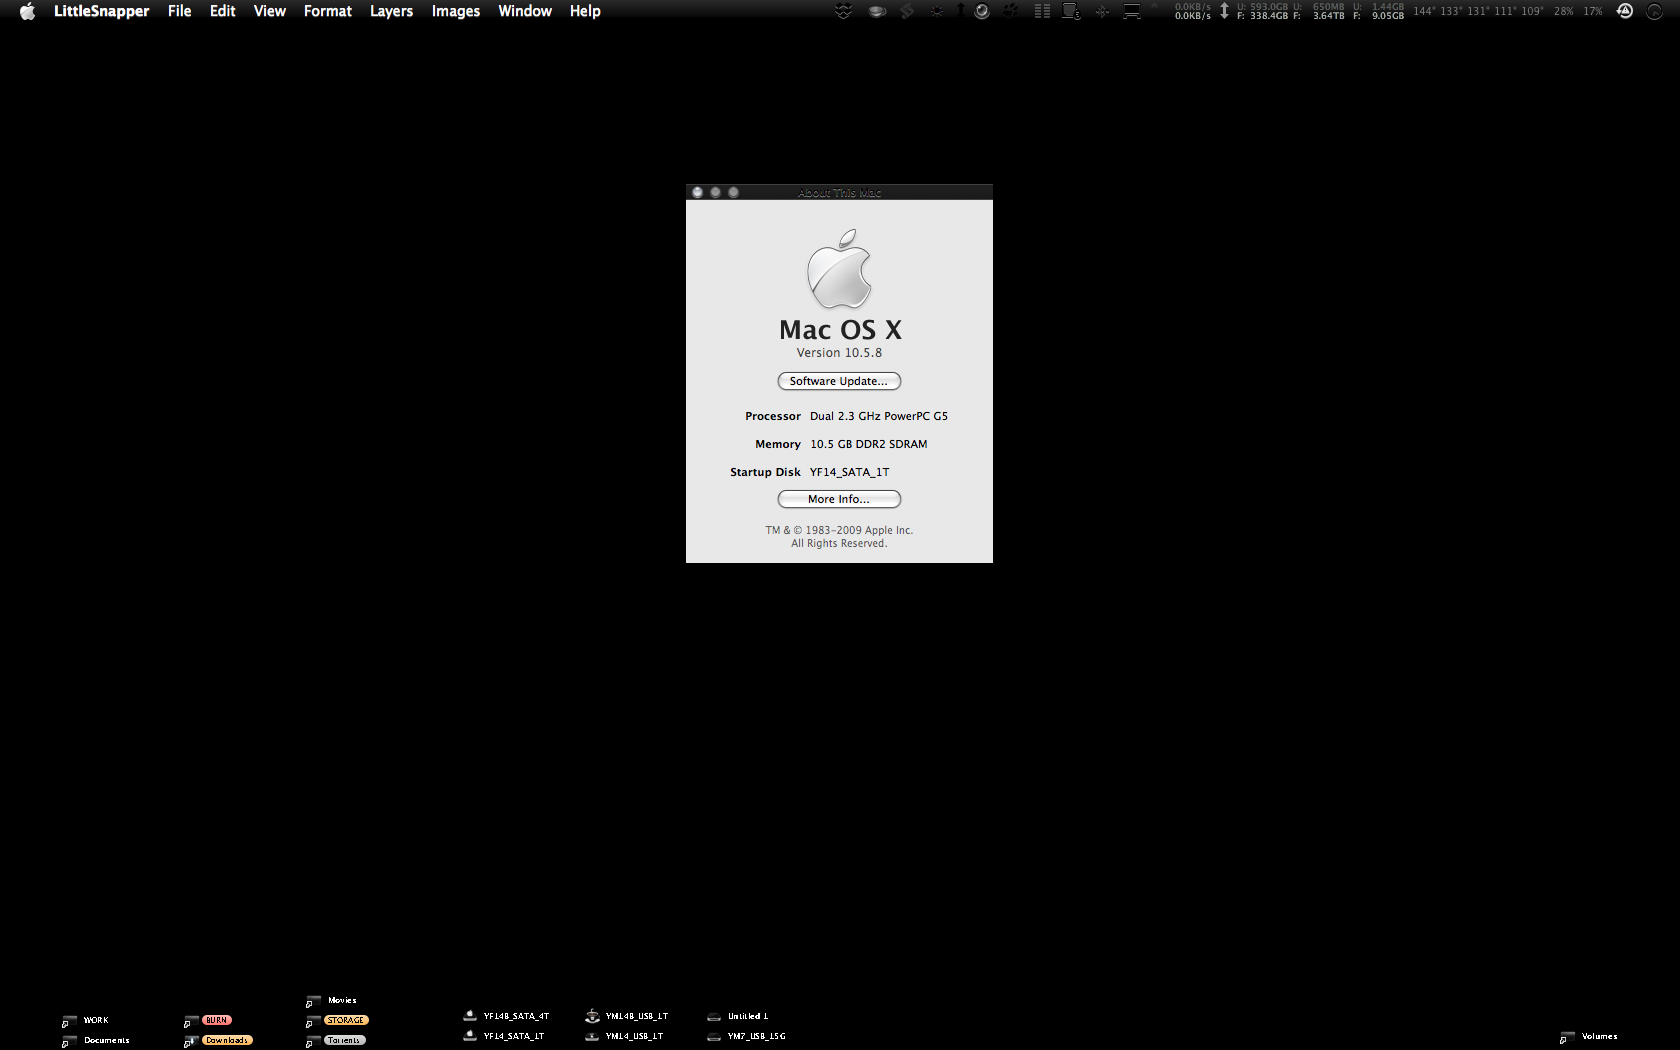
Task: Open the View menu
Action: tap(269, 11)
